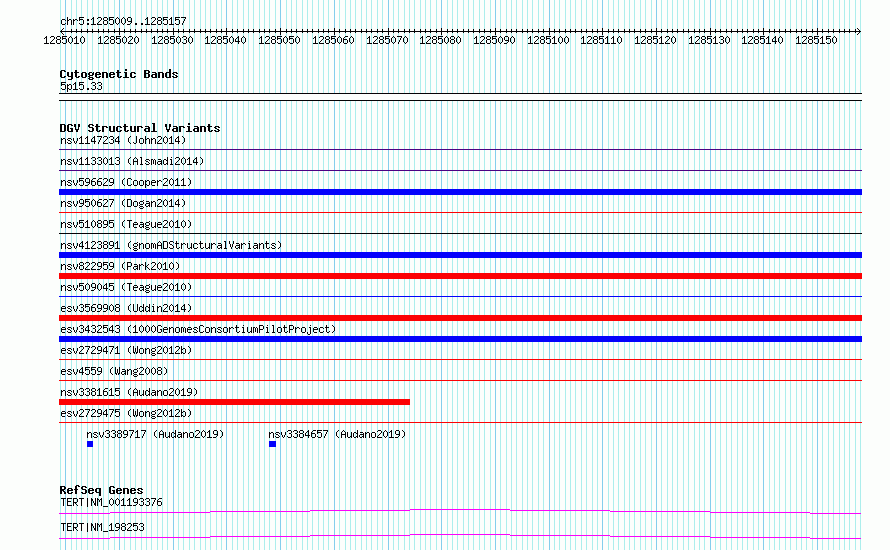
Task: Click ruler position 1285010
Action: (64, 40)
